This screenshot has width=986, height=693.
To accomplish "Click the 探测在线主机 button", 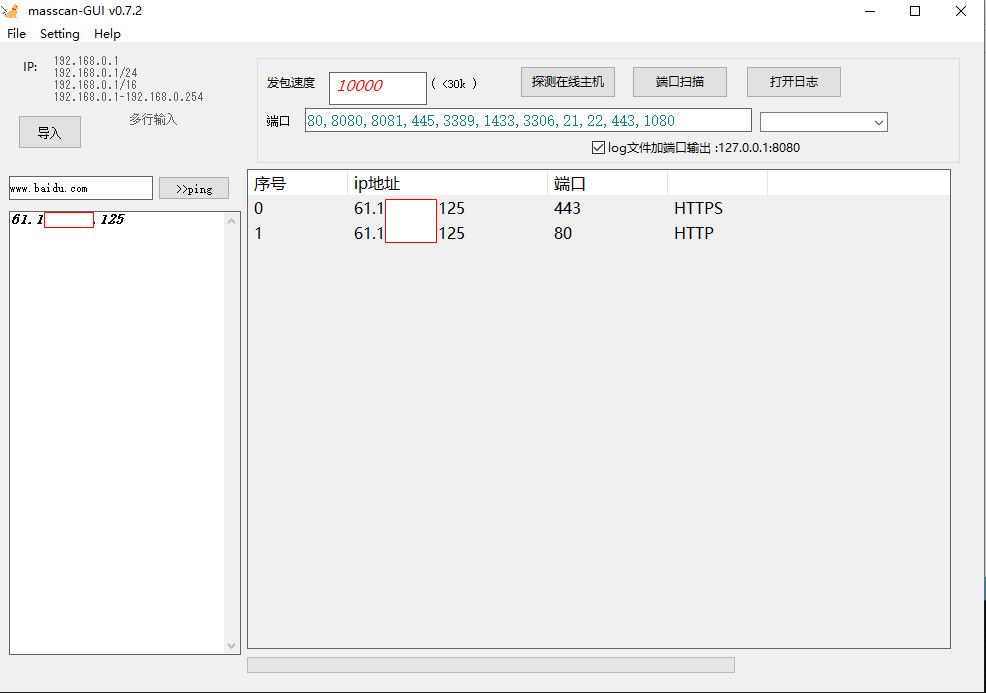I will 567,82.
